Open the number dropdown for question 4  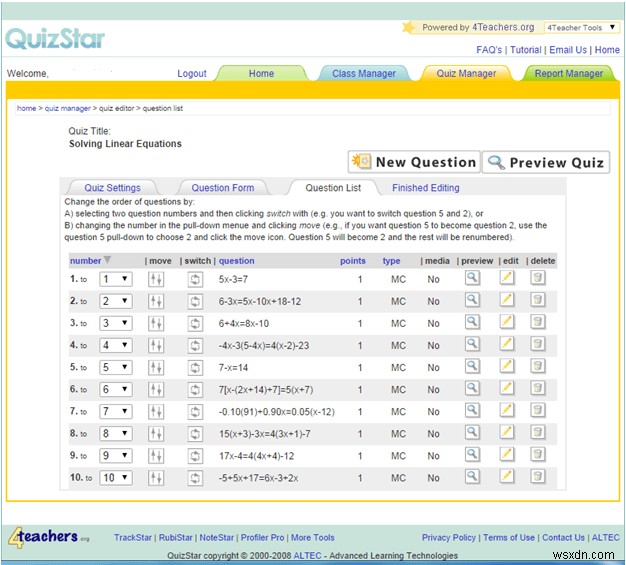115,345
